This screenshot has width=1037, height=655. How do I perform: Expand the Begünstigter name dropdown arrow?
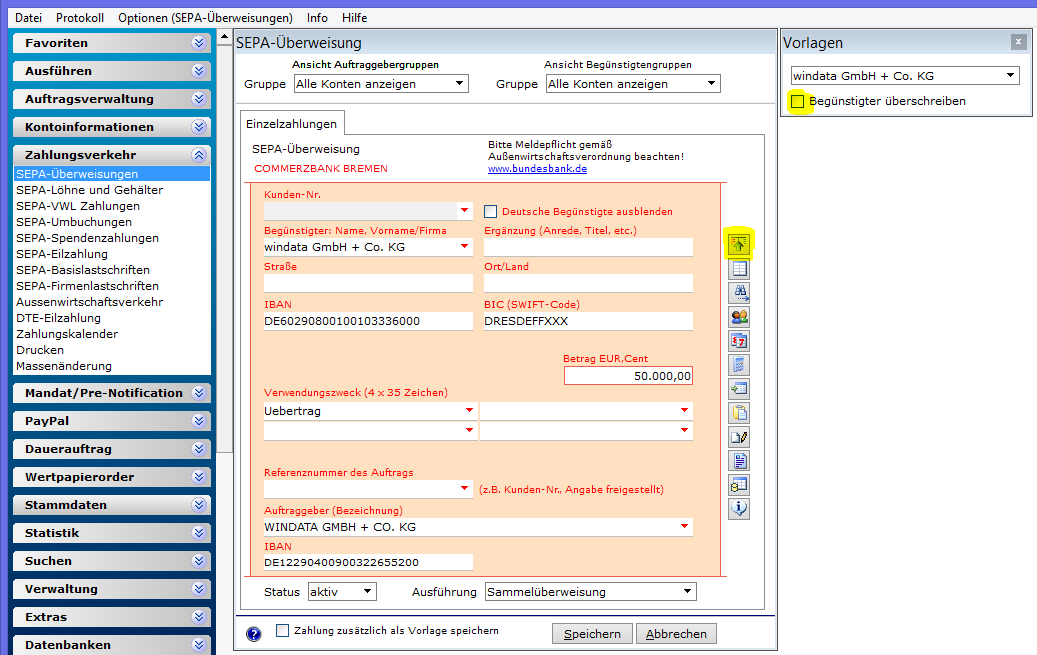[x=465, y=247]
